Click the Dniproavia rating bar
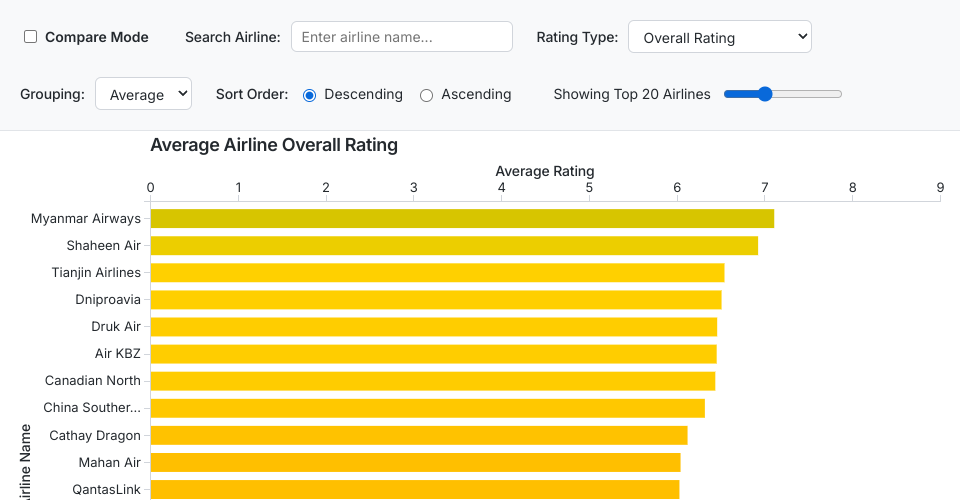This screenshot has width=960, height=500. click(x=435, y=299)
